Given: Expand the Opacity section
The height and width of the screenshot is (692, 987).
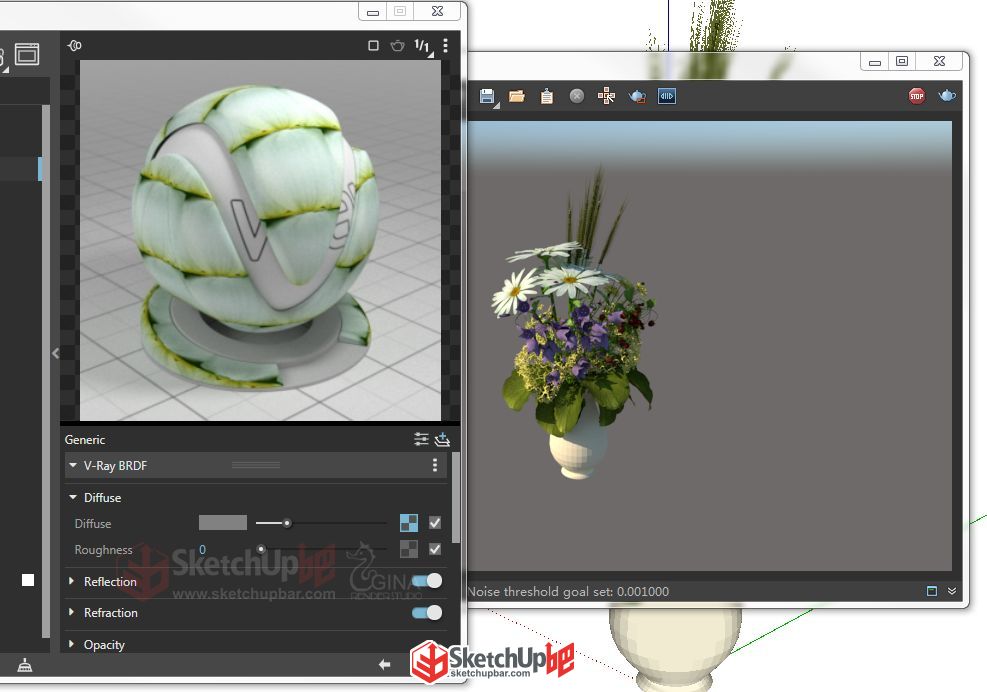Looking at the screenshot, I should [71, 644].
